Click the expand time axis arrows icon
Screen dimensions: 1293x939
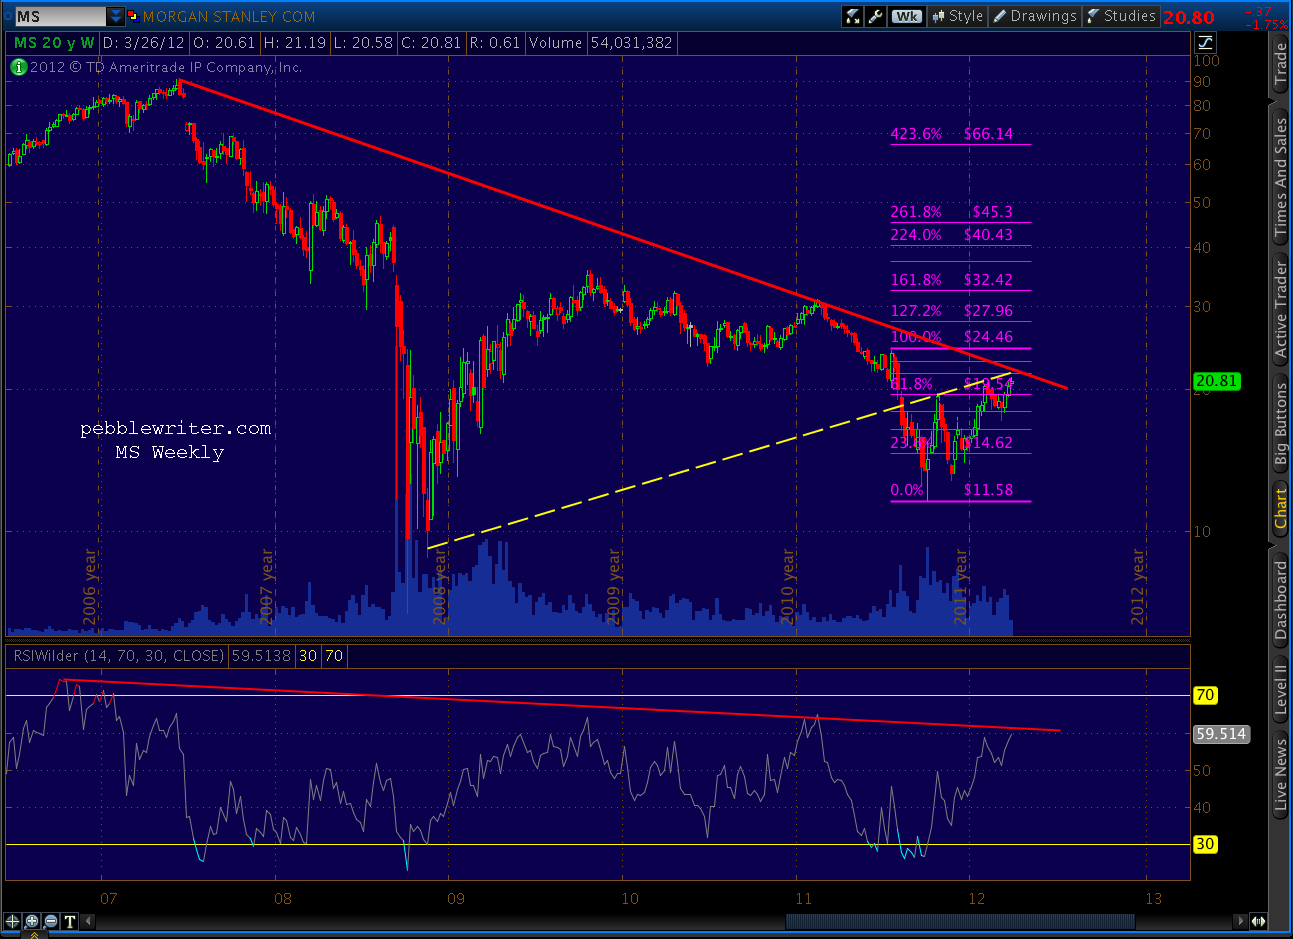pyautogui.click(x=1258, y=921)
